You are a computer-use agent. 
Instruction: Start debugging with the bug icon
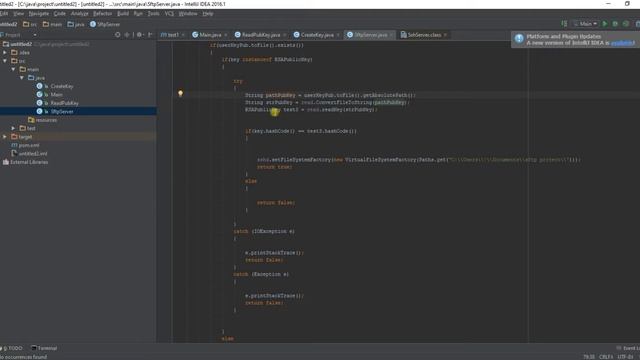tap(615, 24)
